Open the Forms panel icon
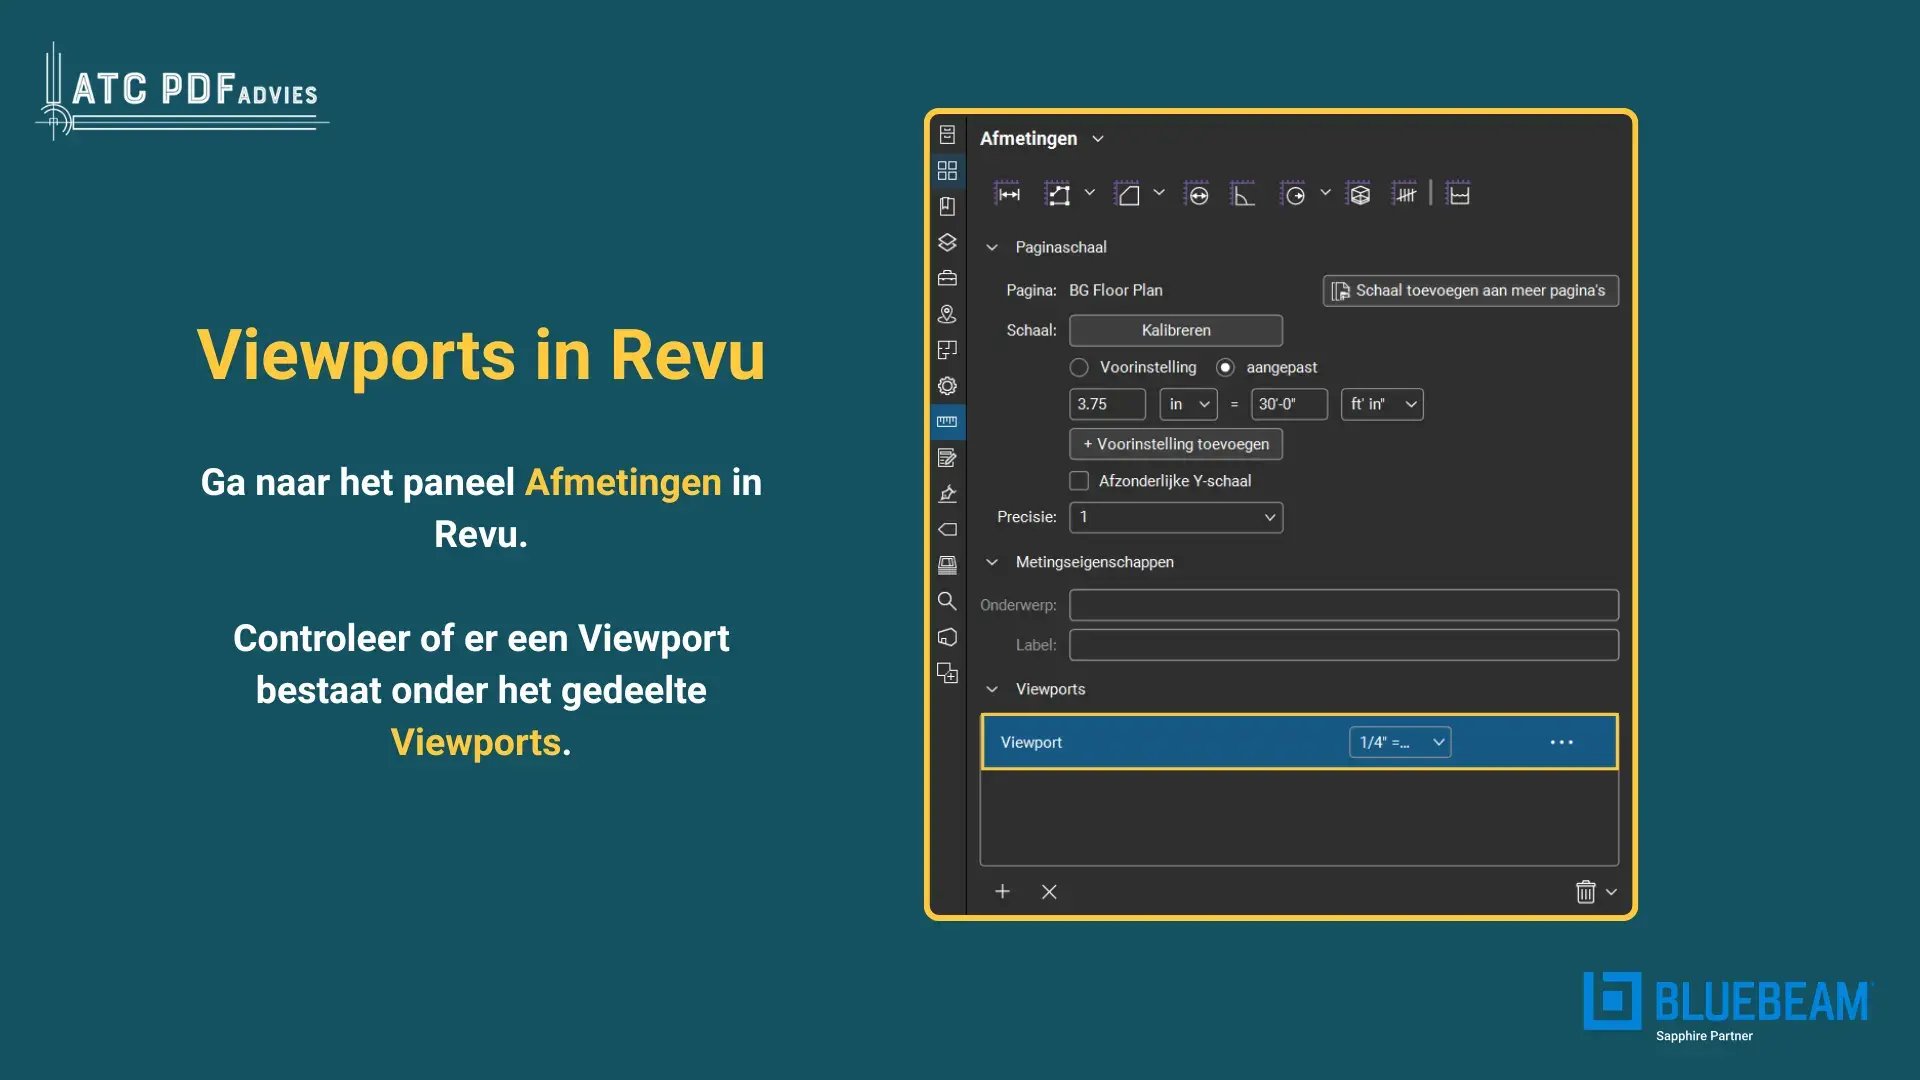Screen dimensions: 1920x1080 coord(947,458)
